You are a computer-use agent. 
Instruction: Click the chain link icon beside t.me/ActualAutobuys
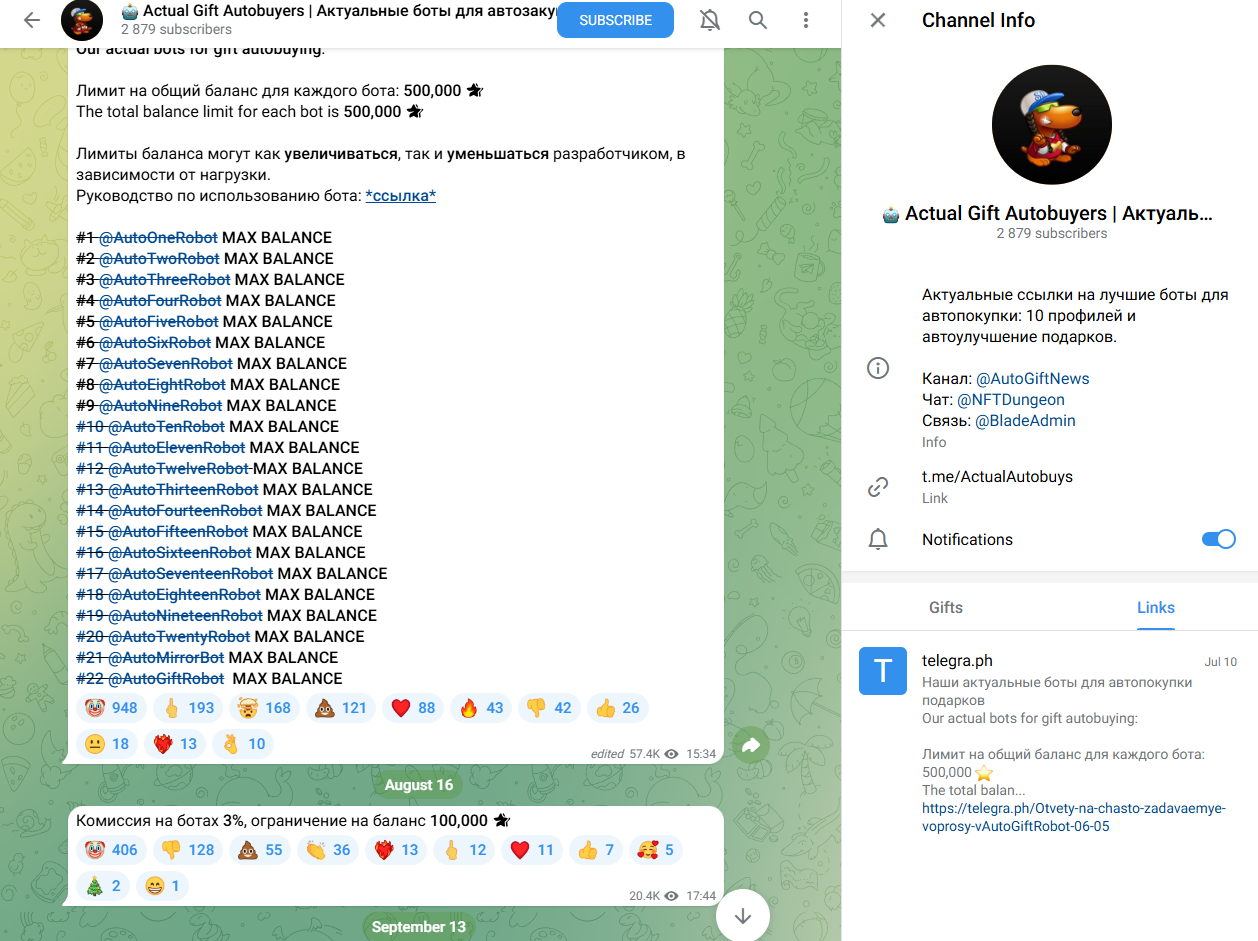click(878, 487)
